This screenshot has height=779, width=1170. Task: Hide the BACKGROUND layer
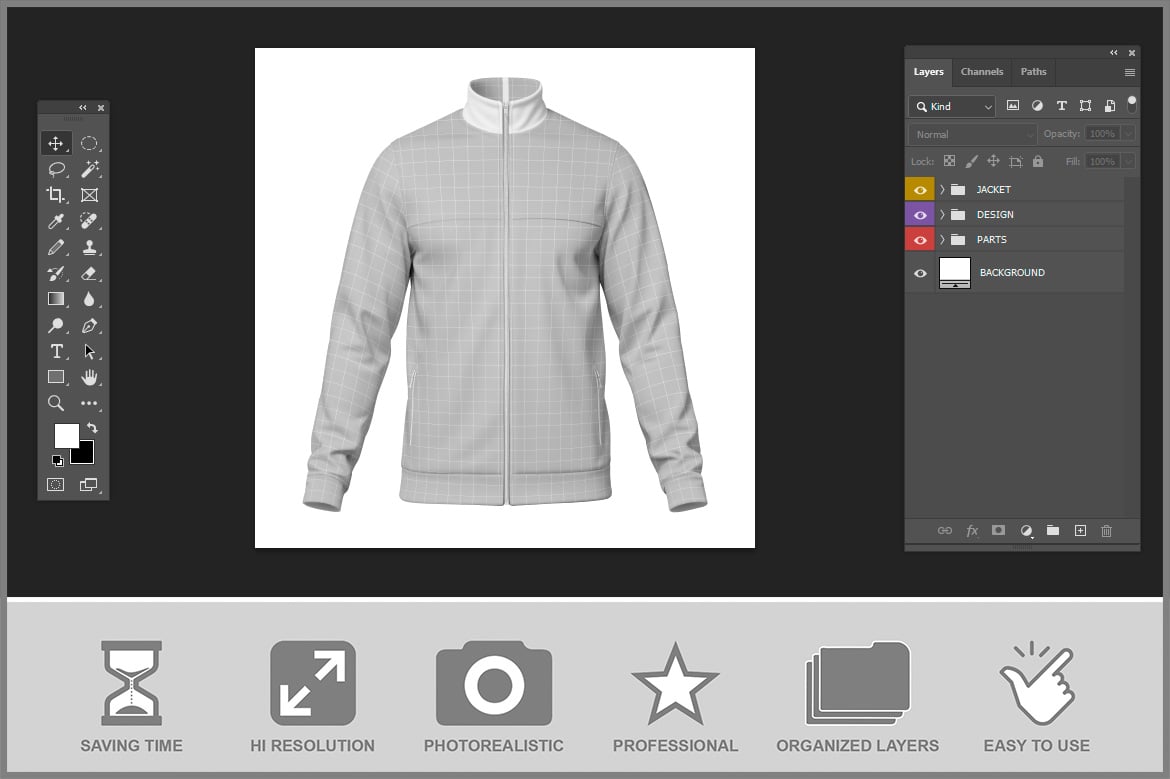(920, 273)
